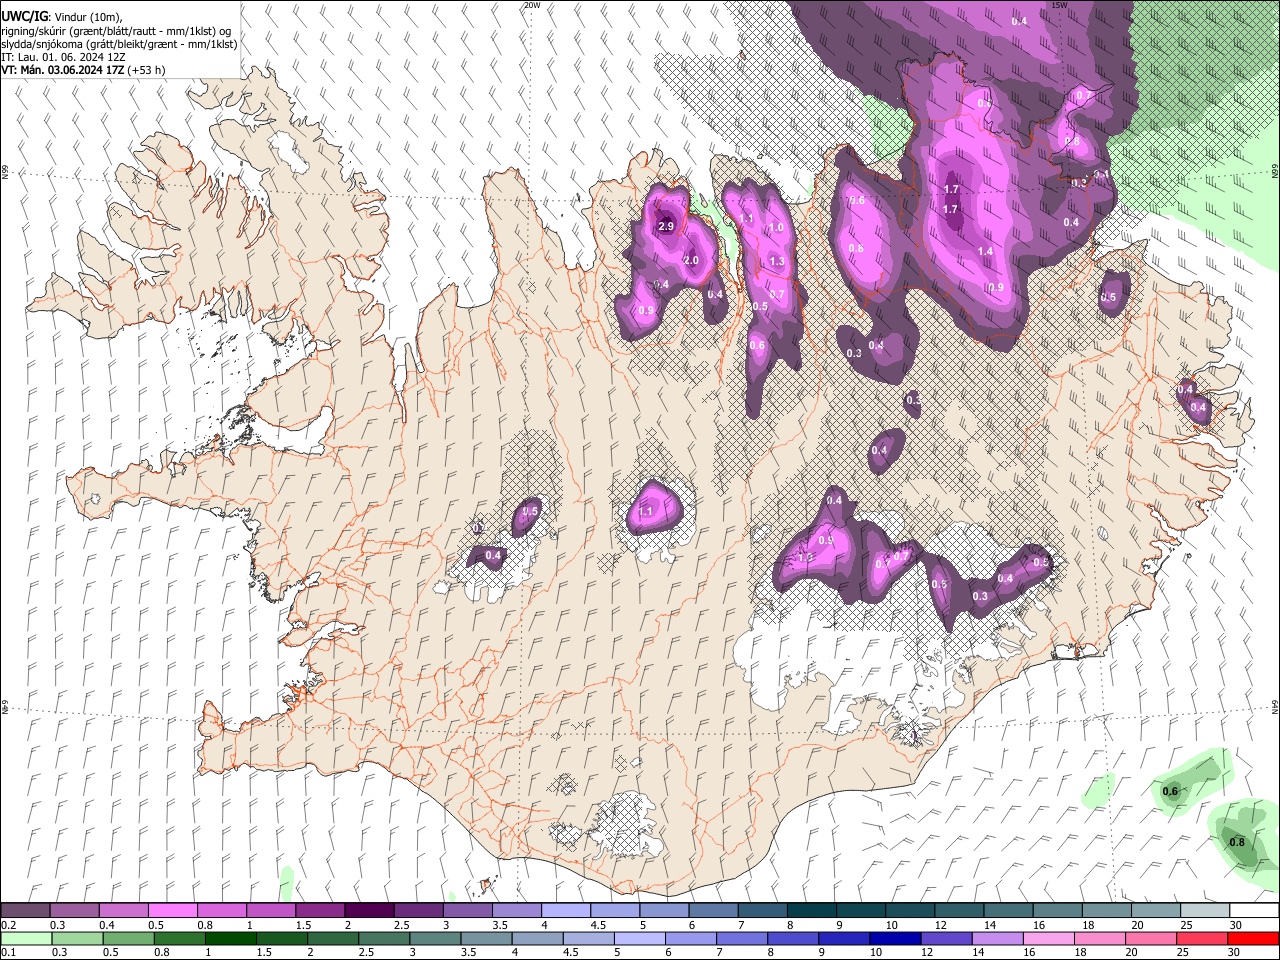Click the lower legend swatch between 25 and 30

[1204, 938]
